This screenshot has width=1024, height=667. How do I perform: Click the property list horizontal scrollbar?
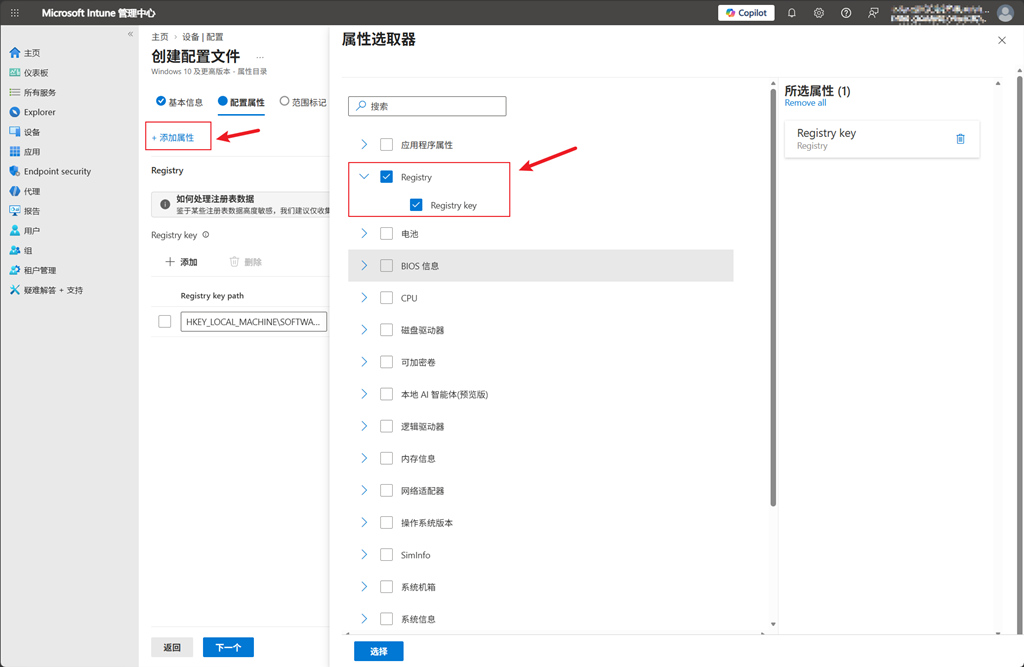click(x=554, y=633)
